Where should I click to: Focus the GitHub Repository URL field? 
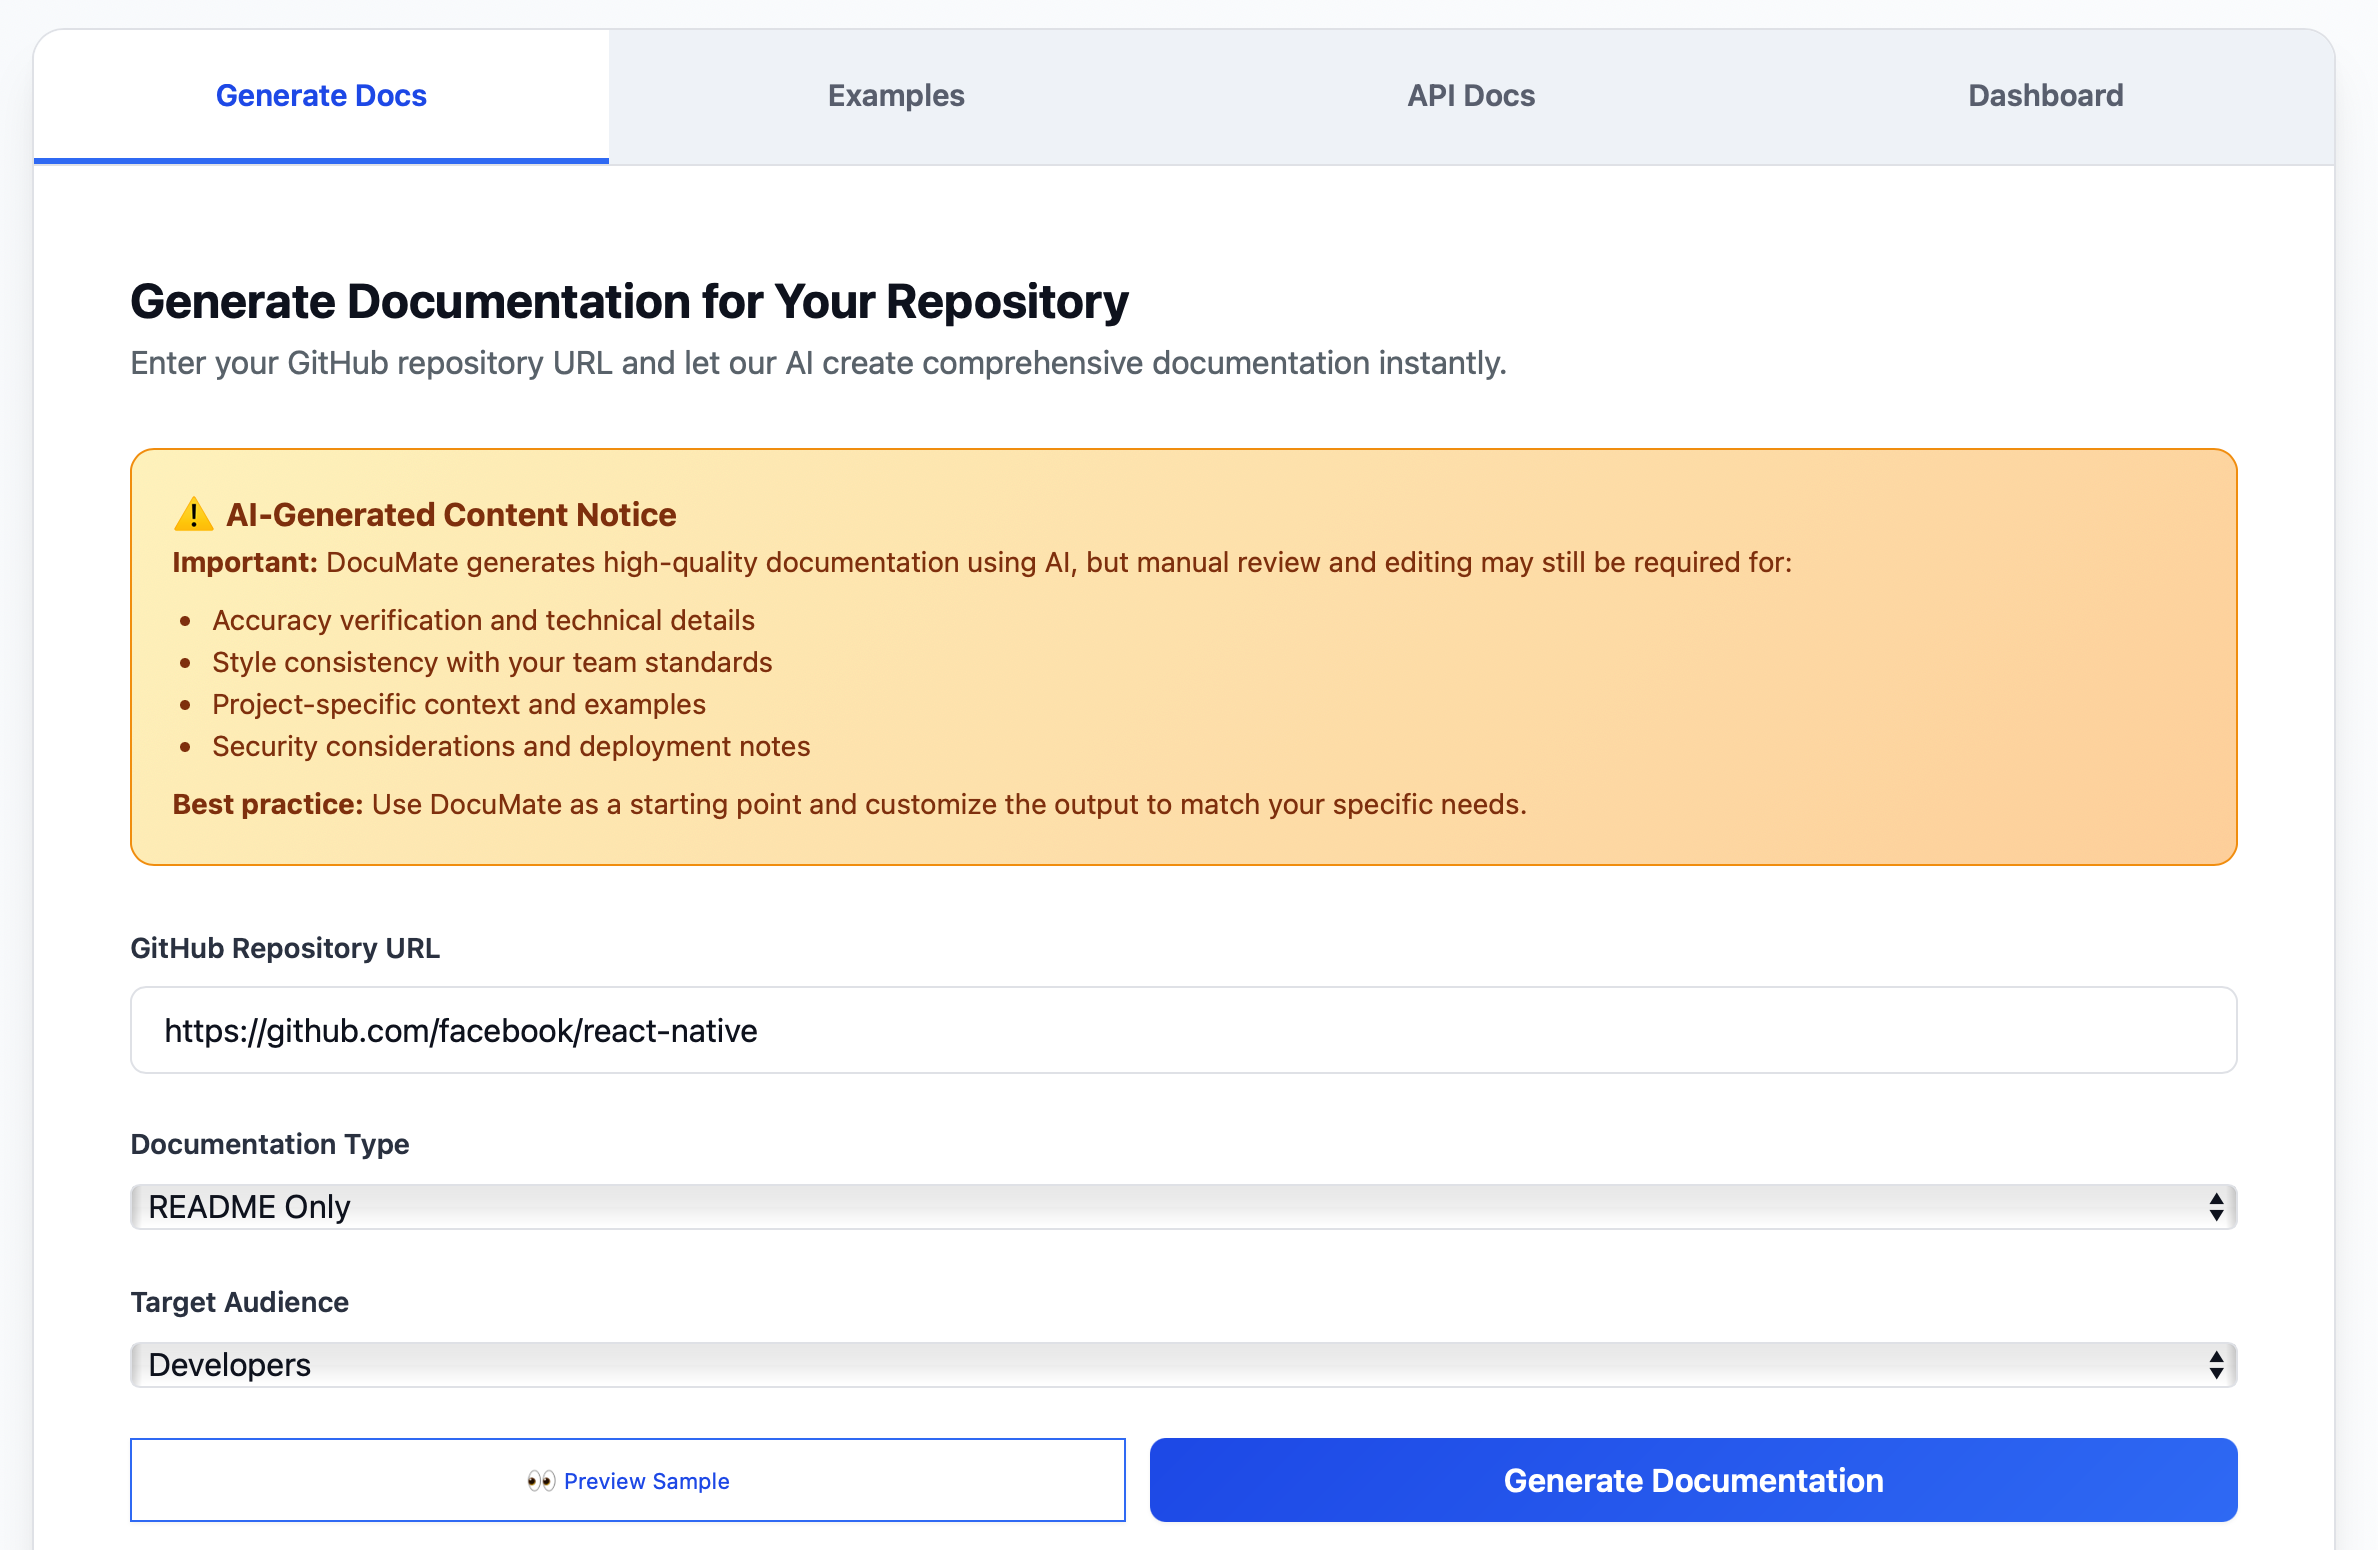click(x=1182, y=1031)
